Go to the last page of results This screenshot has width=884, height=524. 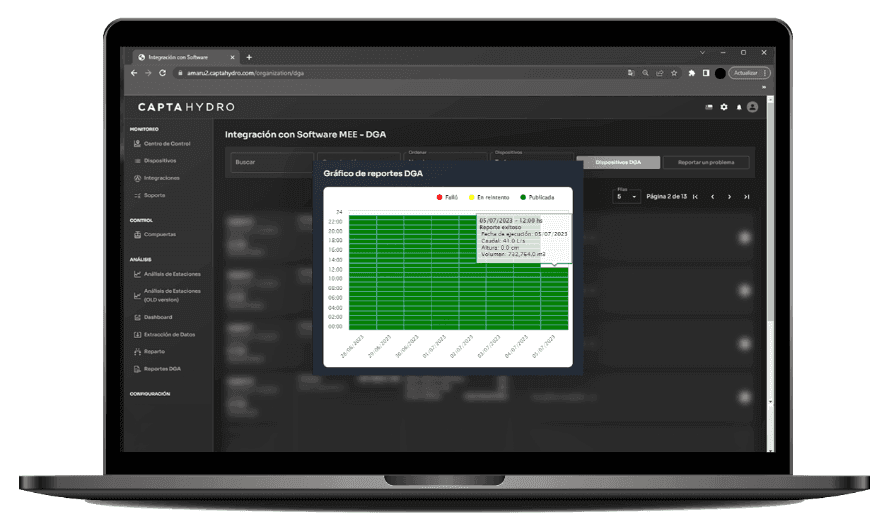click(x=746, y=197)
